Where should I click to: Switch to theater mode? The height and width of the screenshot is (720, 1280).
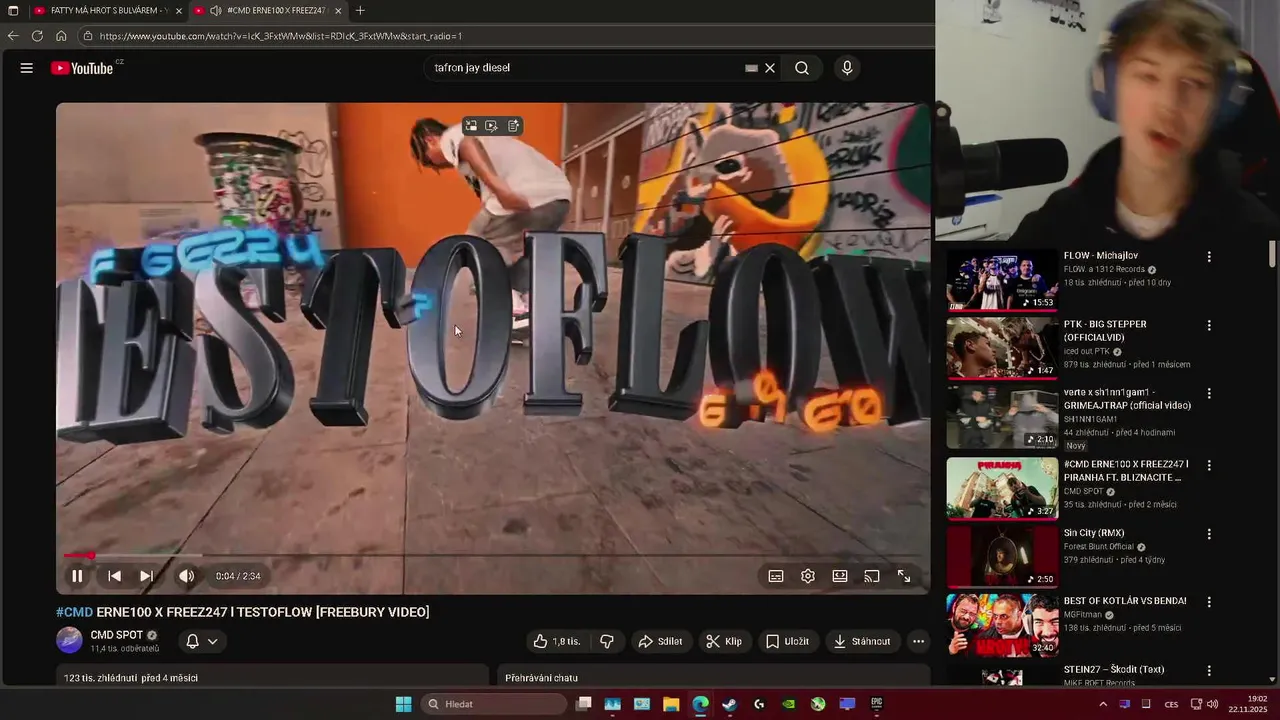[840, 576]
